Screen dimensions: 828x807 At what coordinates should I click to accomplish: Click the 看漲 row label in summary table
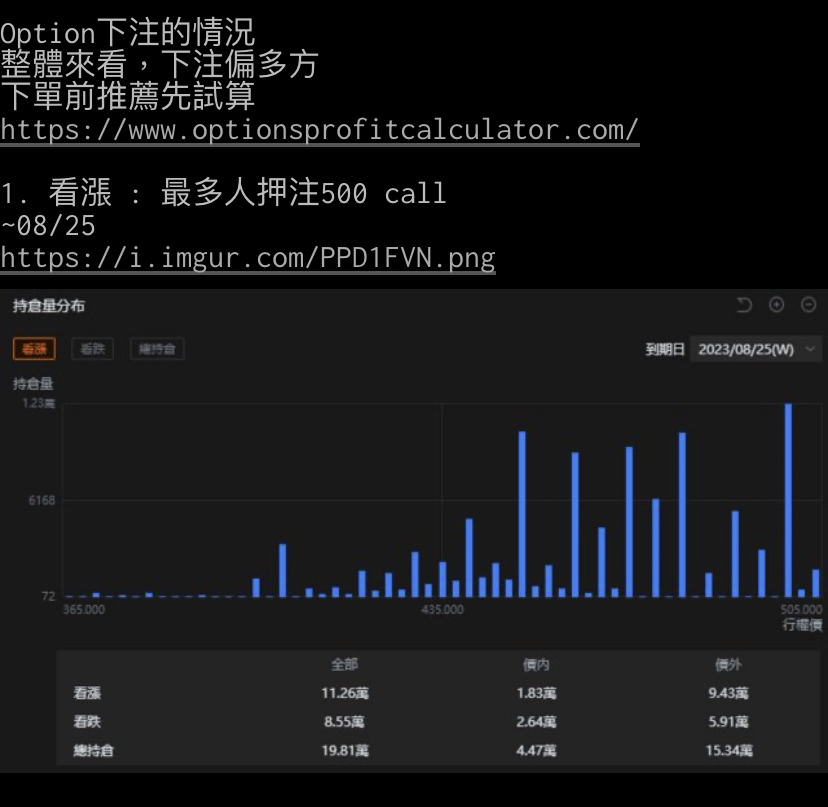(87, 692)
